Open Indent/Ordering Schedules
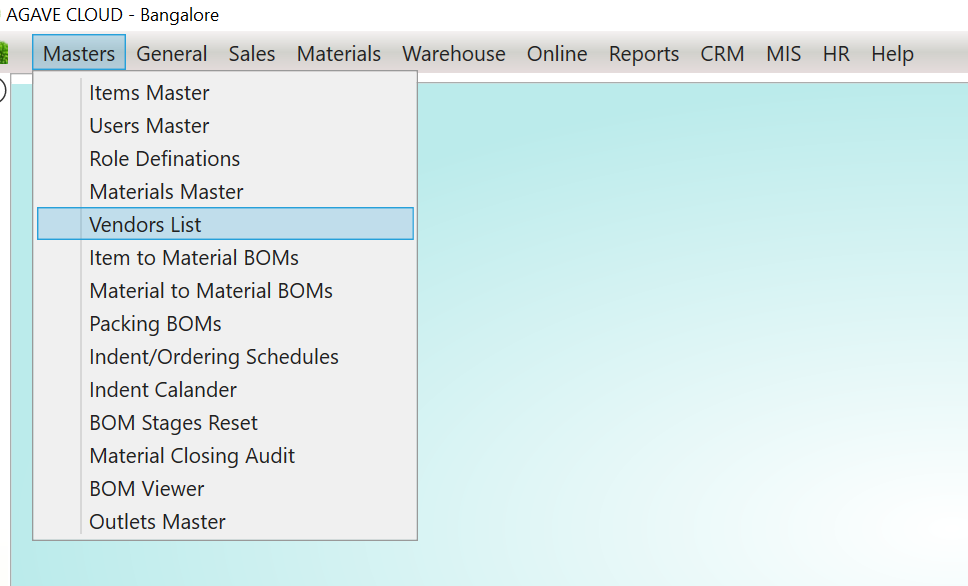The height and width of the screenshot is (586, 968). [214, 357]
